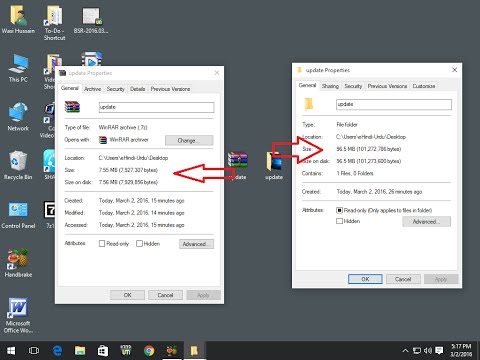Viewport: 480px width, 360px height.
Task: Open the Windows Store taskbar icon
Action: tap(103, 351)
